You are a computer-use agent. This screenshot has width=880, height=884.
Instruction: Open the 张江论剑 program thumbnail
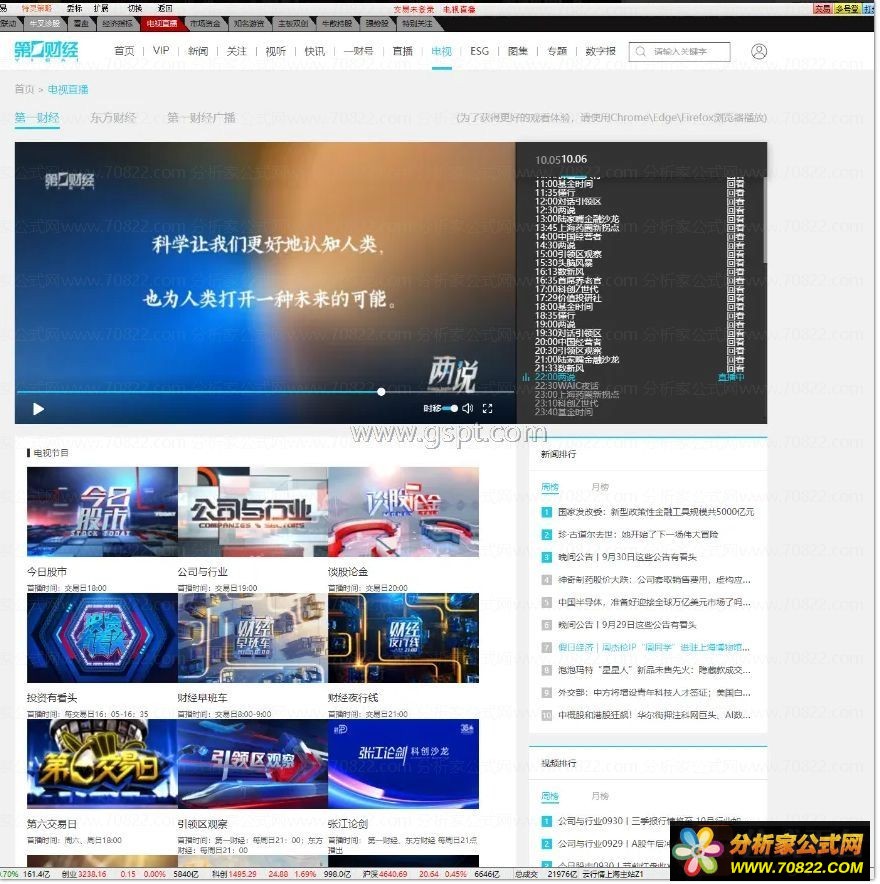click(x=404, y=764)
